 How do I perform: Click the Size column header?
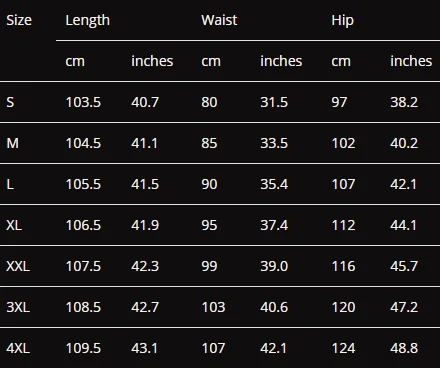19,20
